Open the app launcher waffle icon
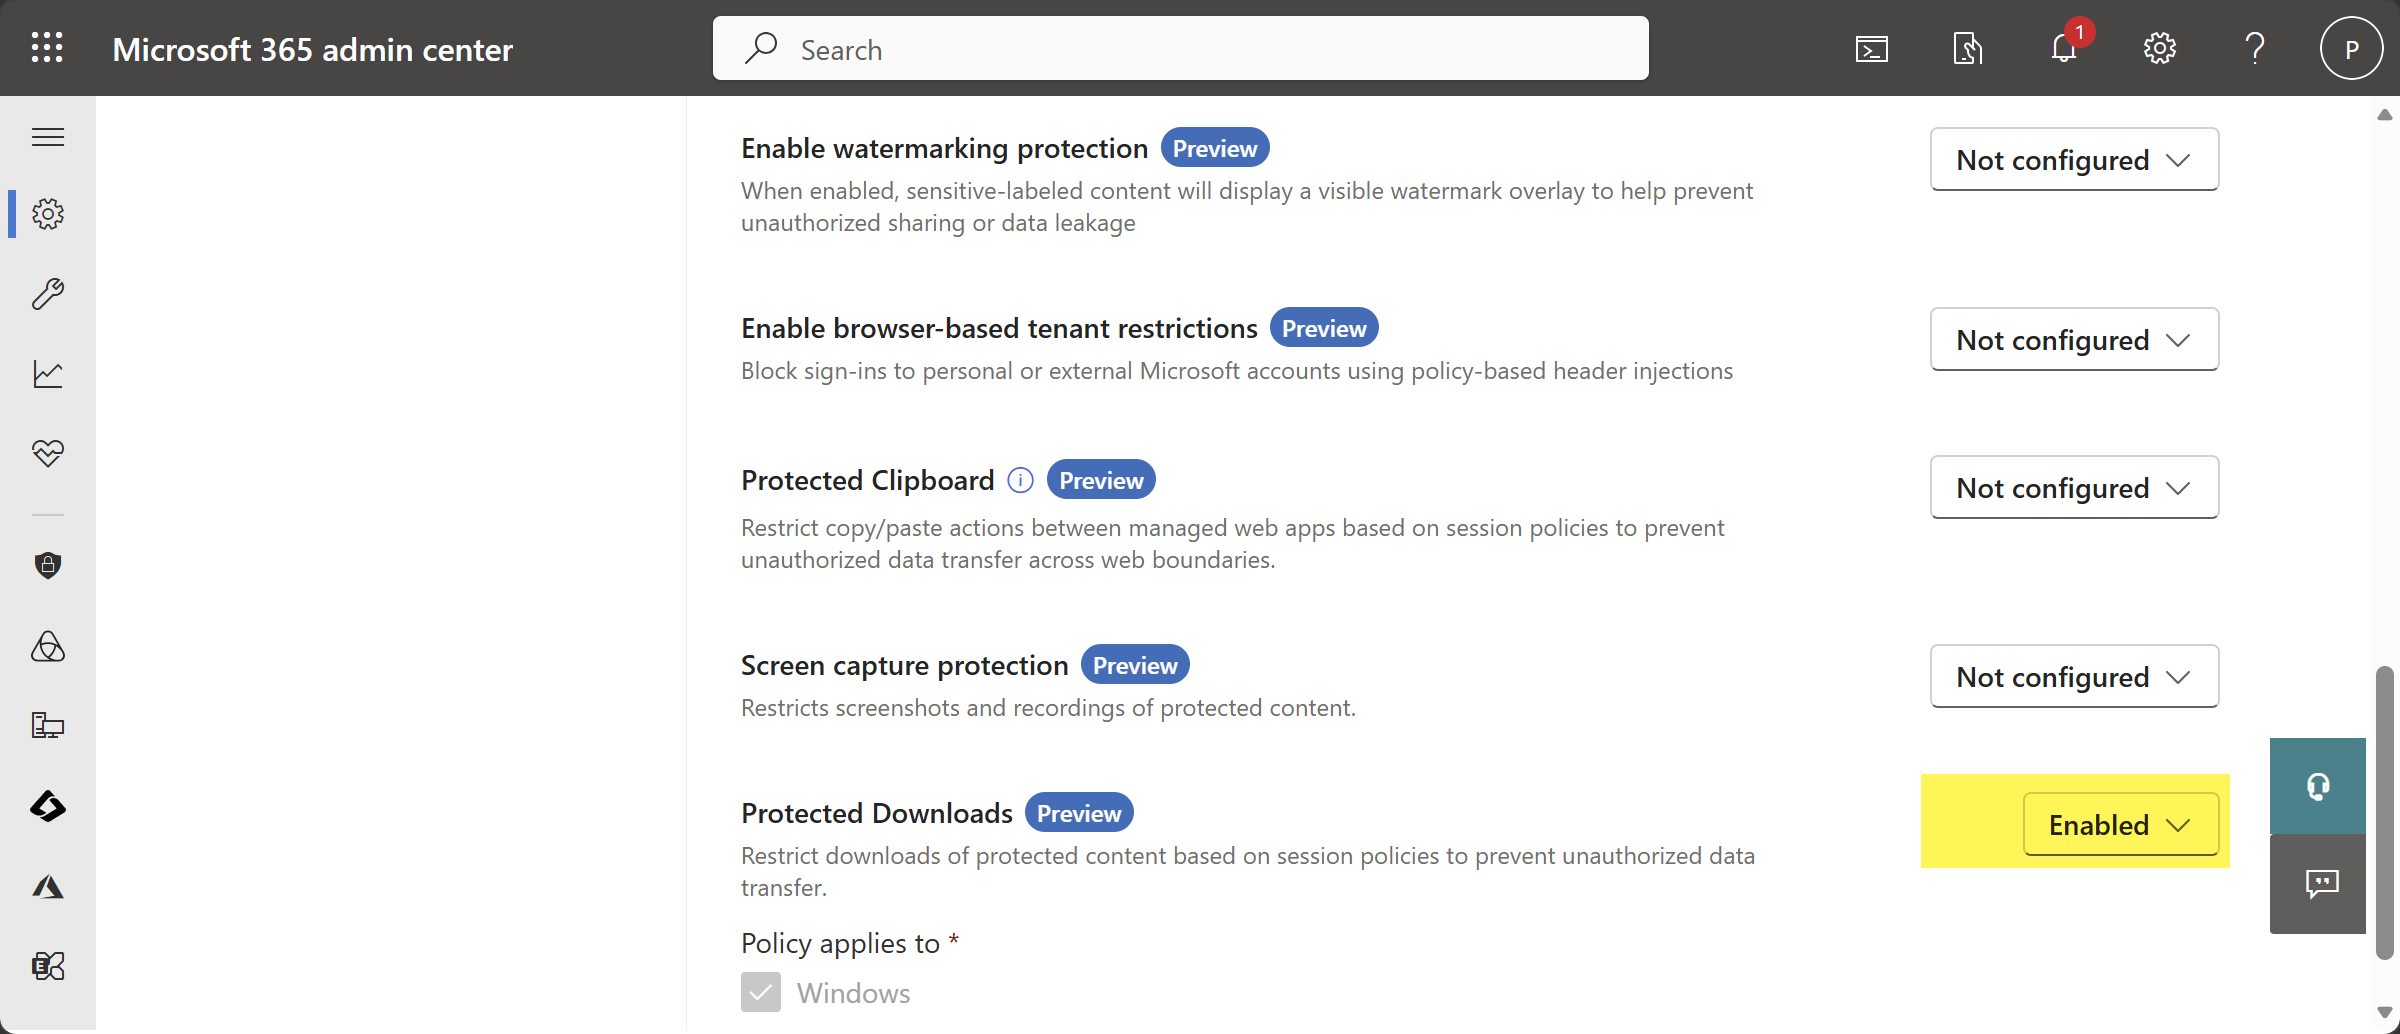 coord(47,48)
